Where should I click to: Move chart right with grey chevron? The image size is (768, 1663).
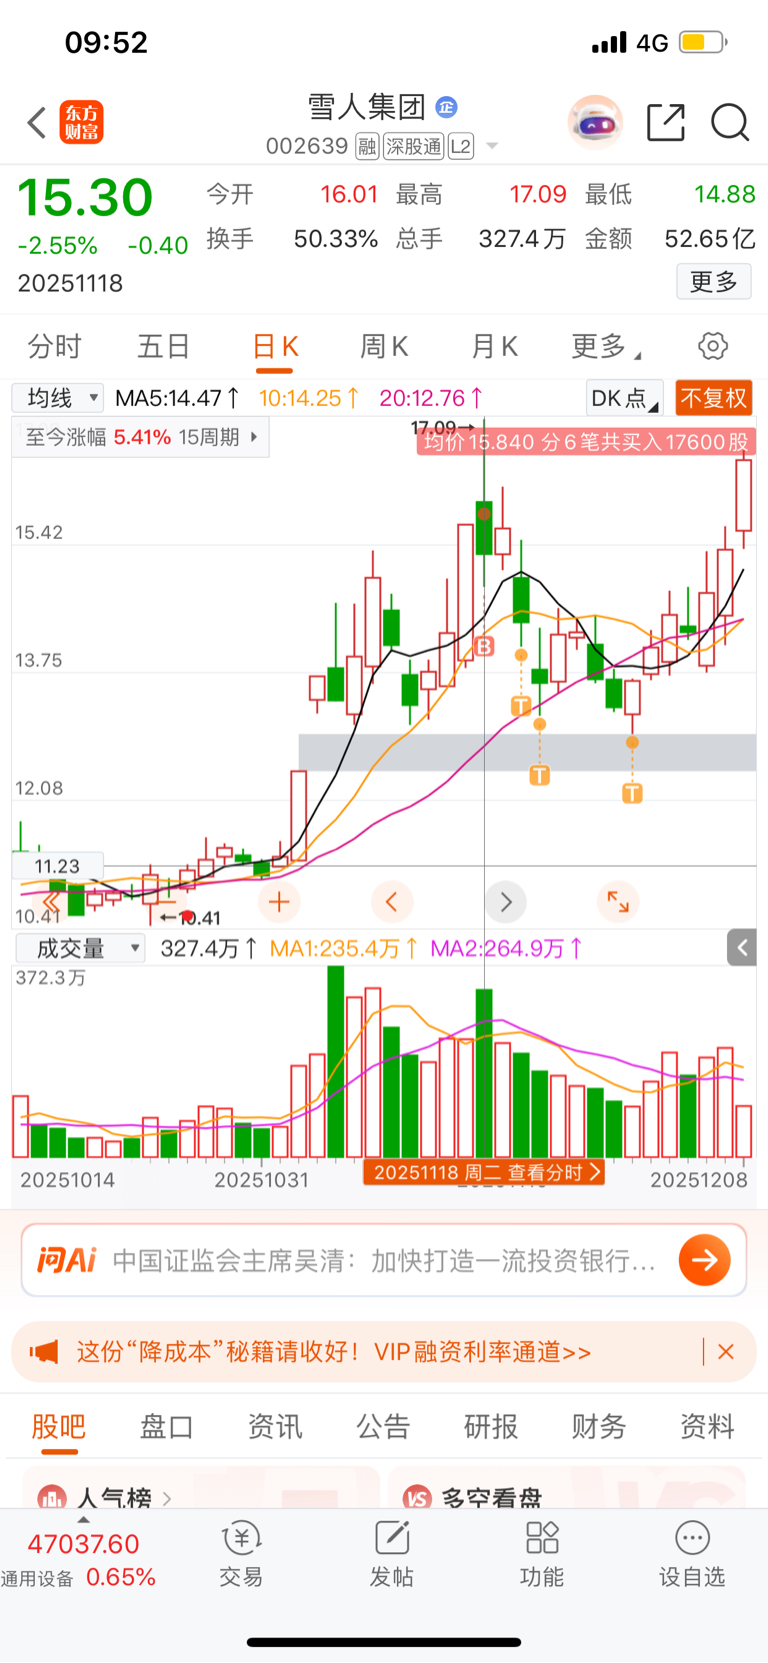(505, 902)
